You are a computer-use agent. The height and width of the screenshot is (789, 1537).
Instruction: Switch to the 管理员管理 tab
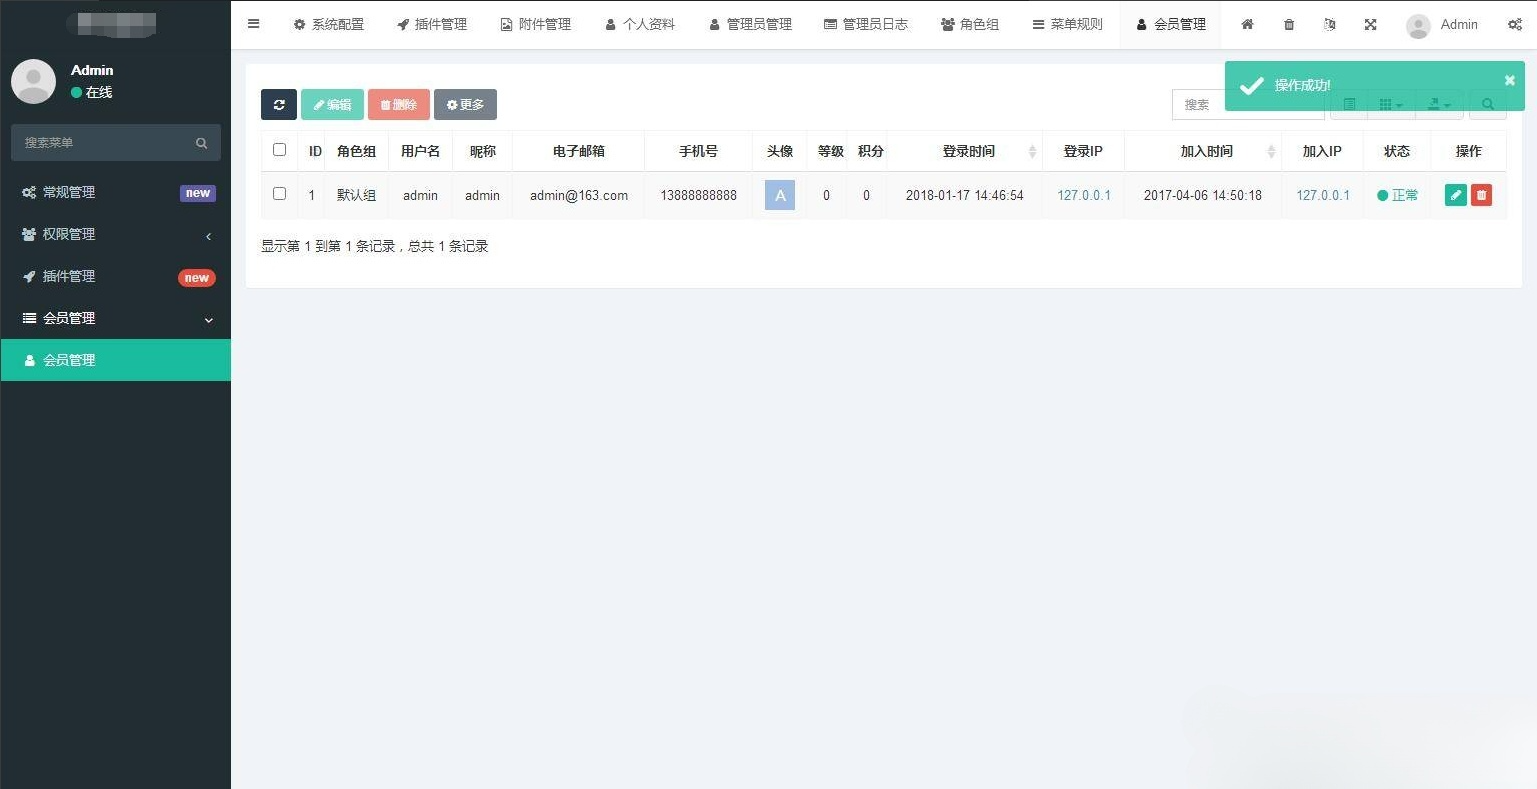pos(751,25)
